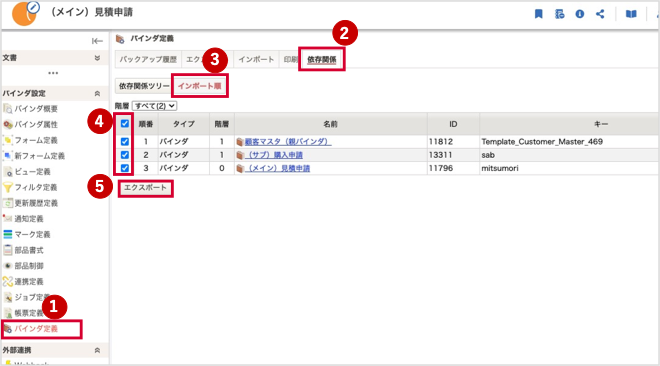This screenshot has width=660, height=366.
Task: Open （サブ）購入申請 link
Action: pyautogui.click(x=274, y=155)
